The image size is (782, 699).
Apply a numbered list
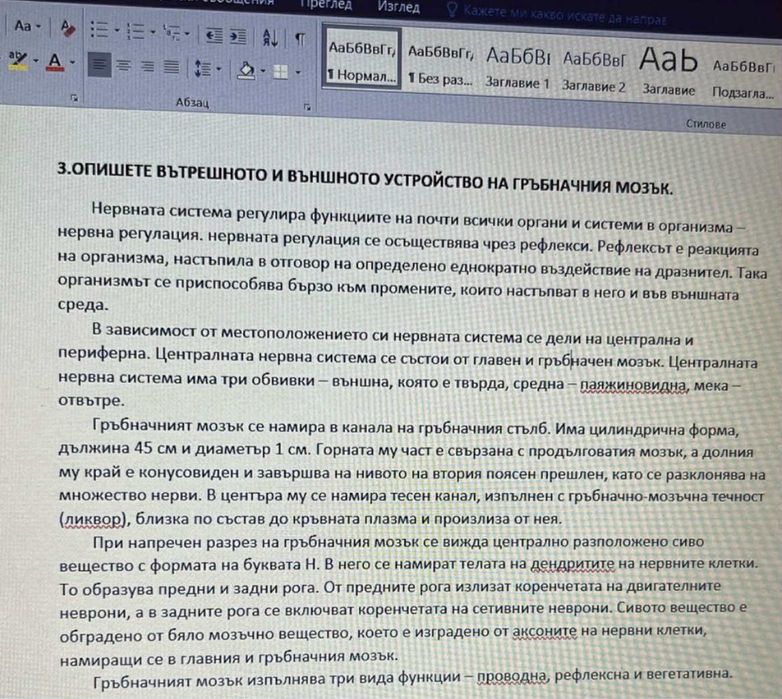pos(135,31)
